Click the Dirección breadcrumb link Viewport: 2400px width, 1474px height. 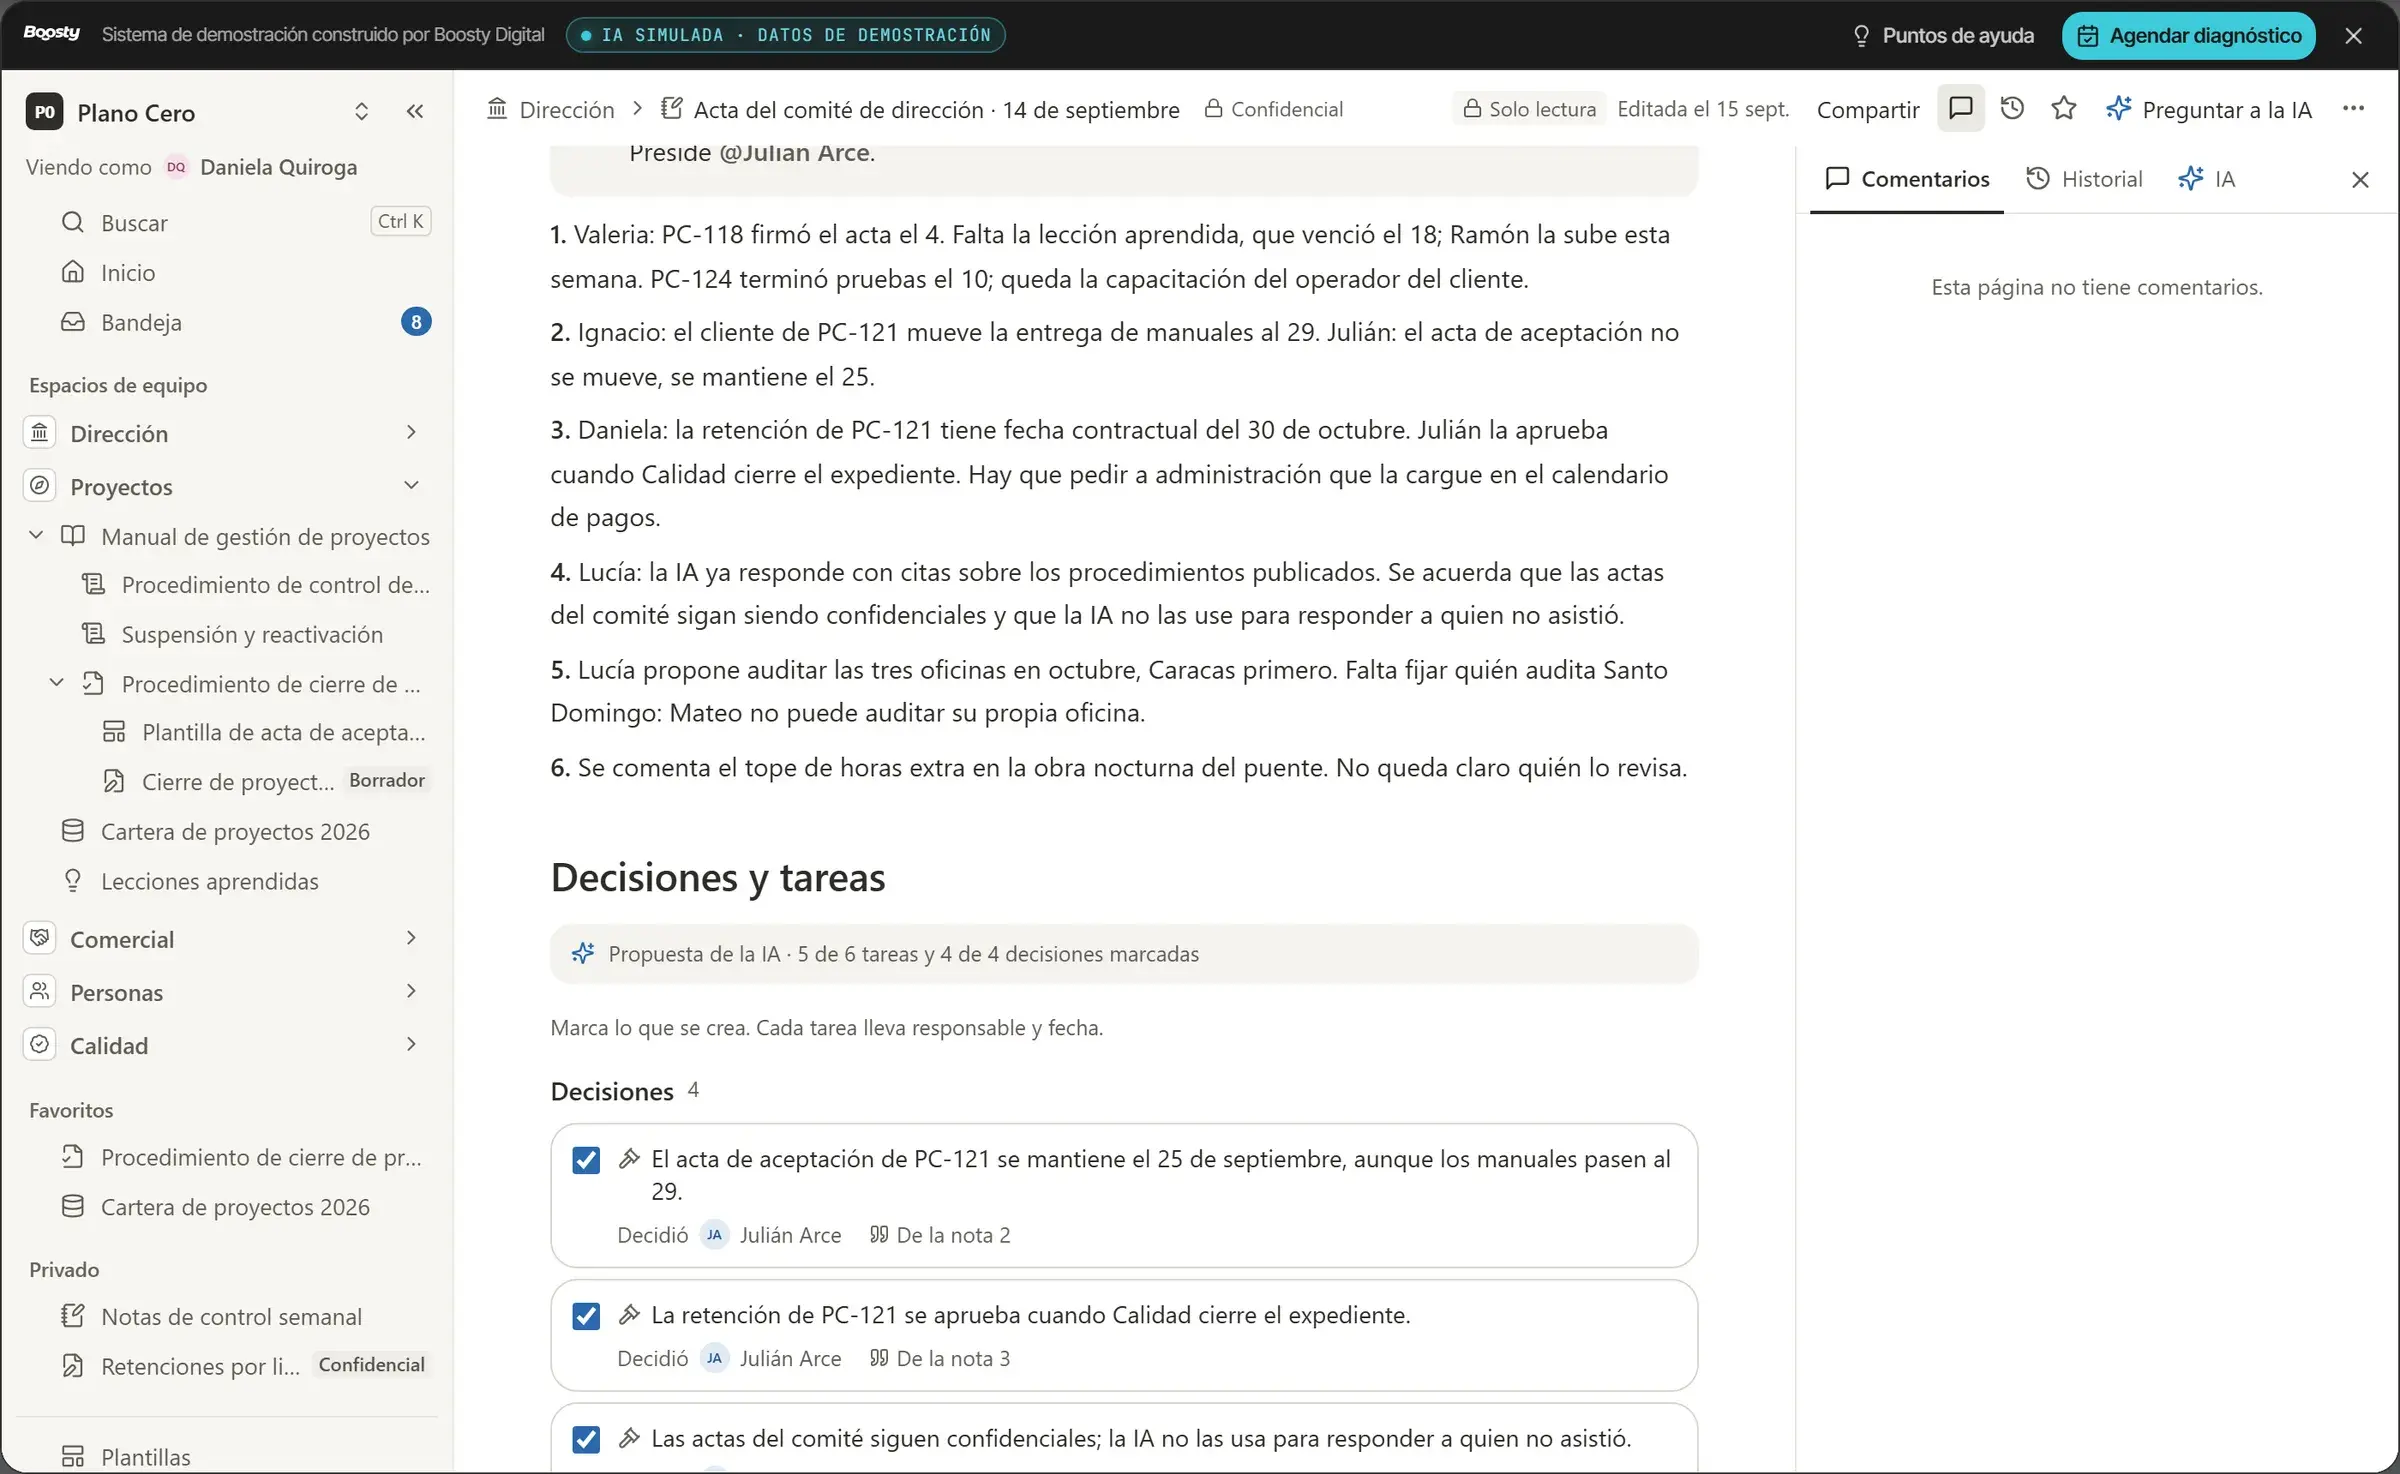(551, 109)
